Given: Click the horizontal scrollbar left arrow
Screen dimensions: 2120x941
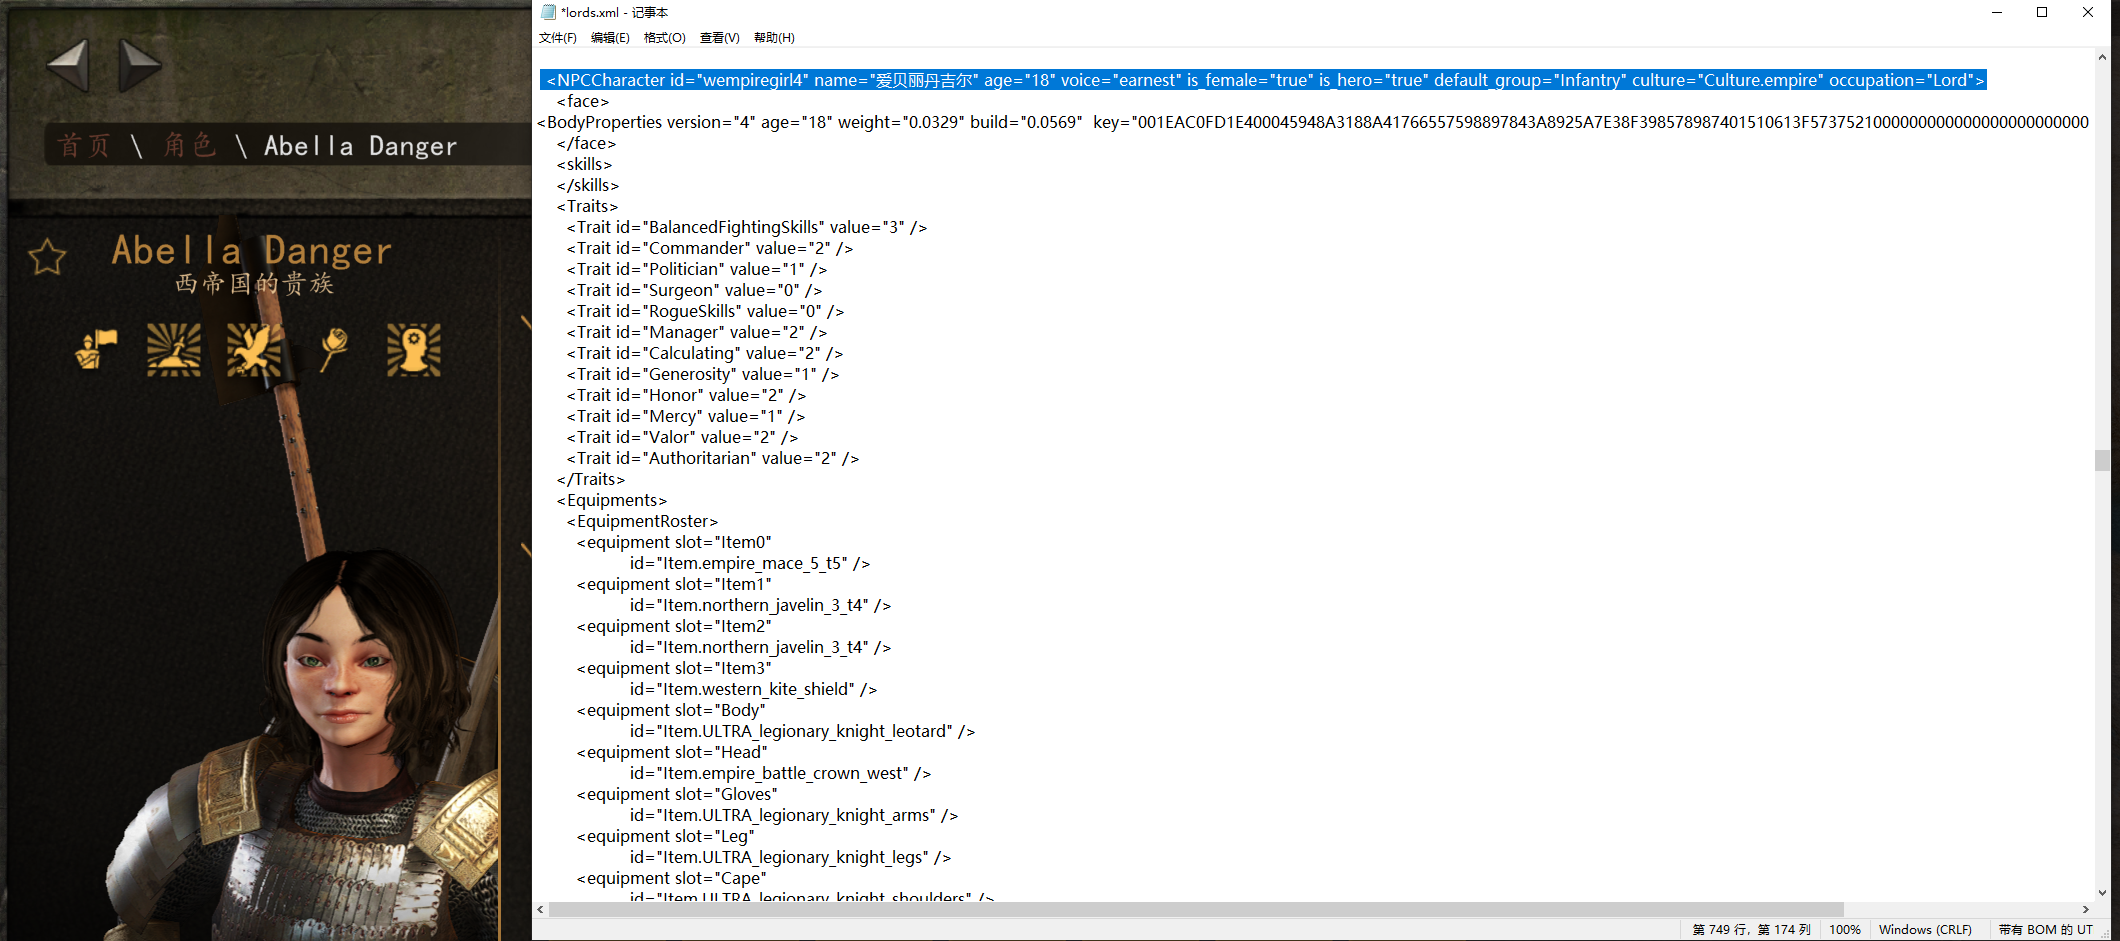Looking at the screenshot, I should point(541,909).
